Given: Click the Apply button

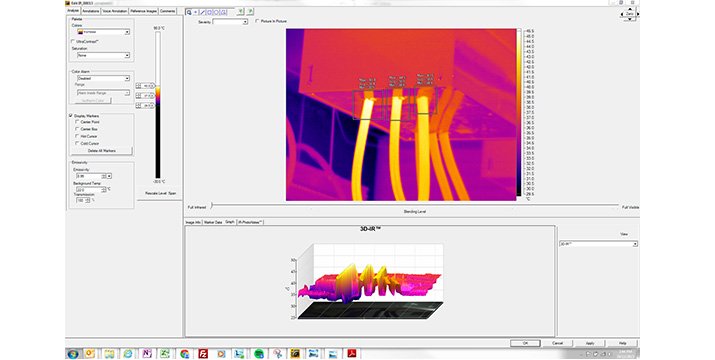Looking at the screenshot, I should [x=590, y=343].
